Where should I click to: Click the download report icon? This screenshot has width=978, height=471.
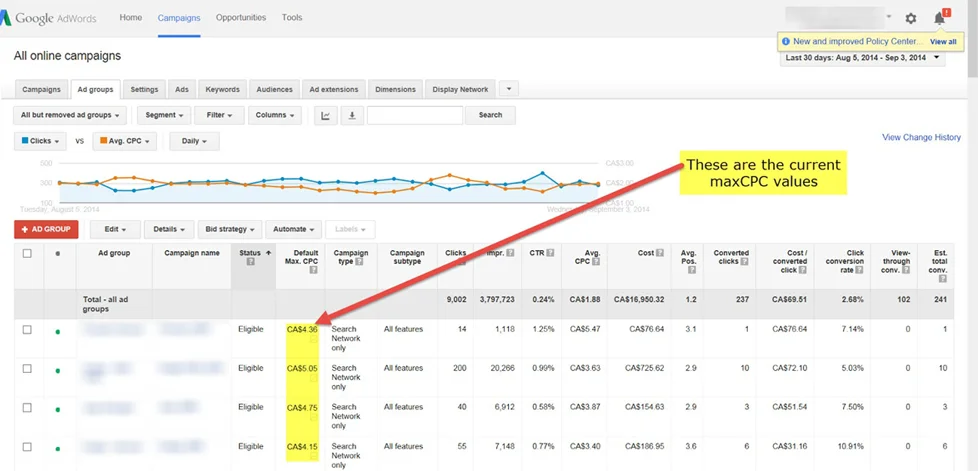click(x=351, y=115)
